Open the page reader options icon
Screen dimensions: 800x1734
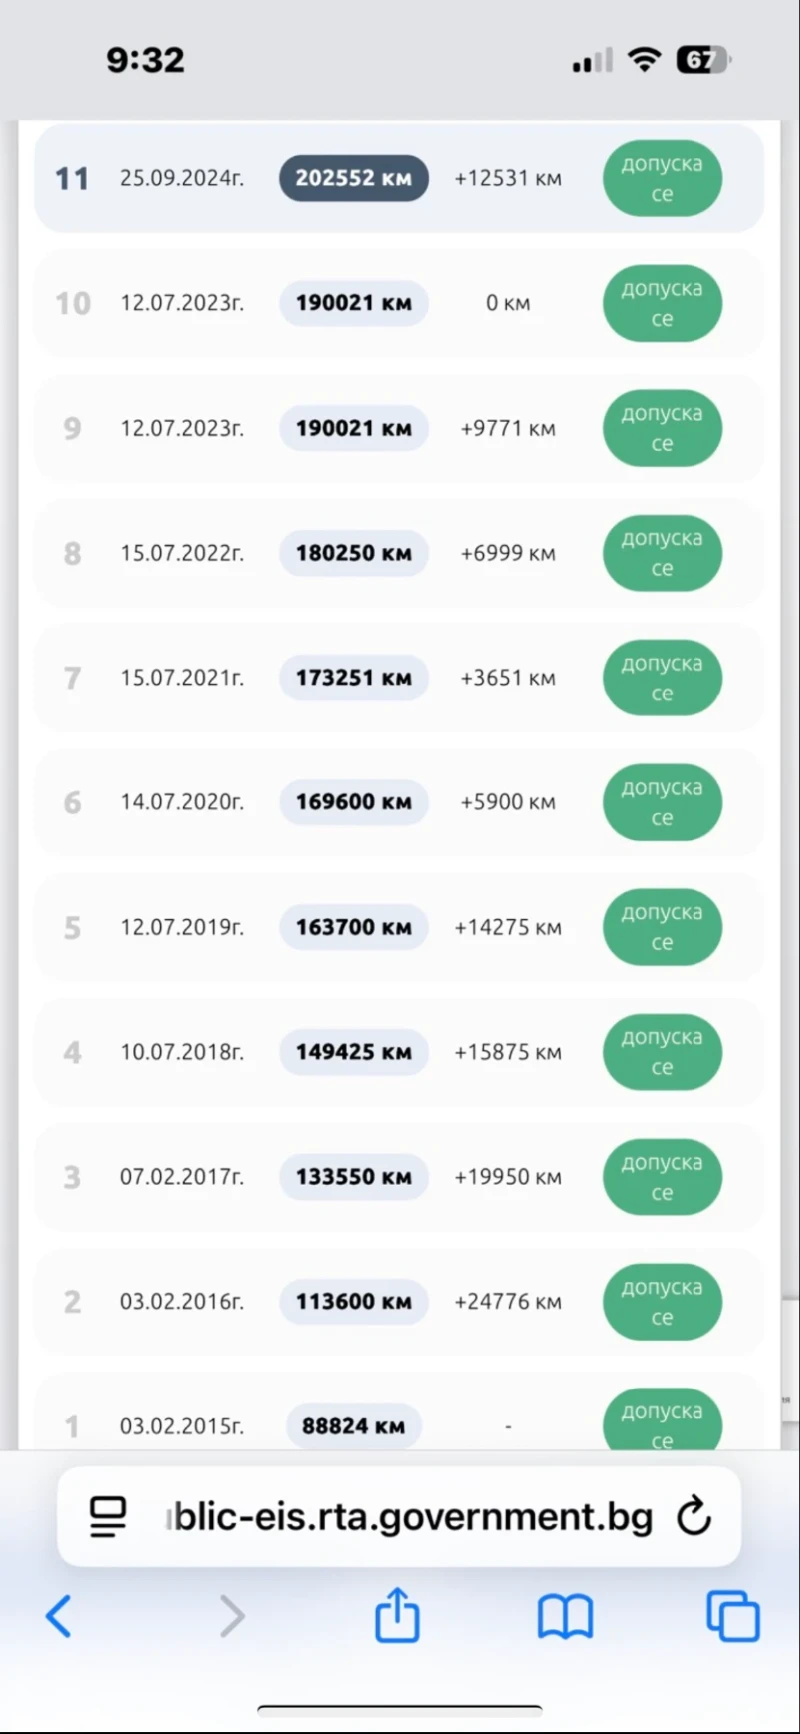point(108,1517)
